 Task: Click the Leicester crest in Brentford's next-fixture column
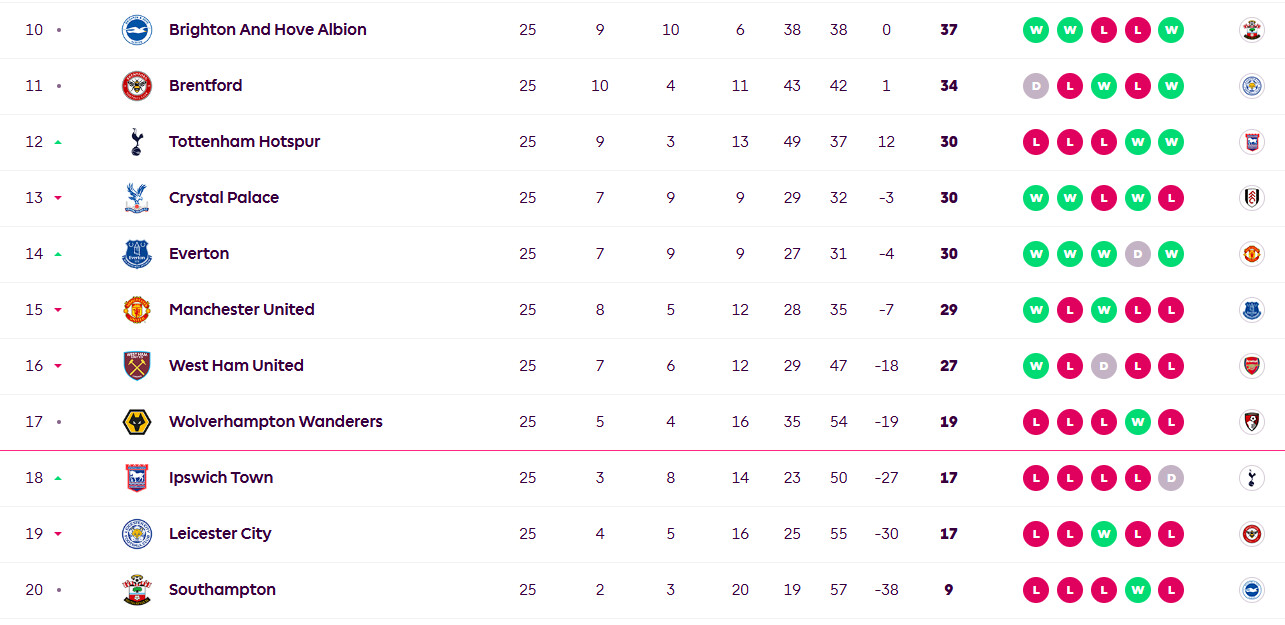click(1251, 86)
